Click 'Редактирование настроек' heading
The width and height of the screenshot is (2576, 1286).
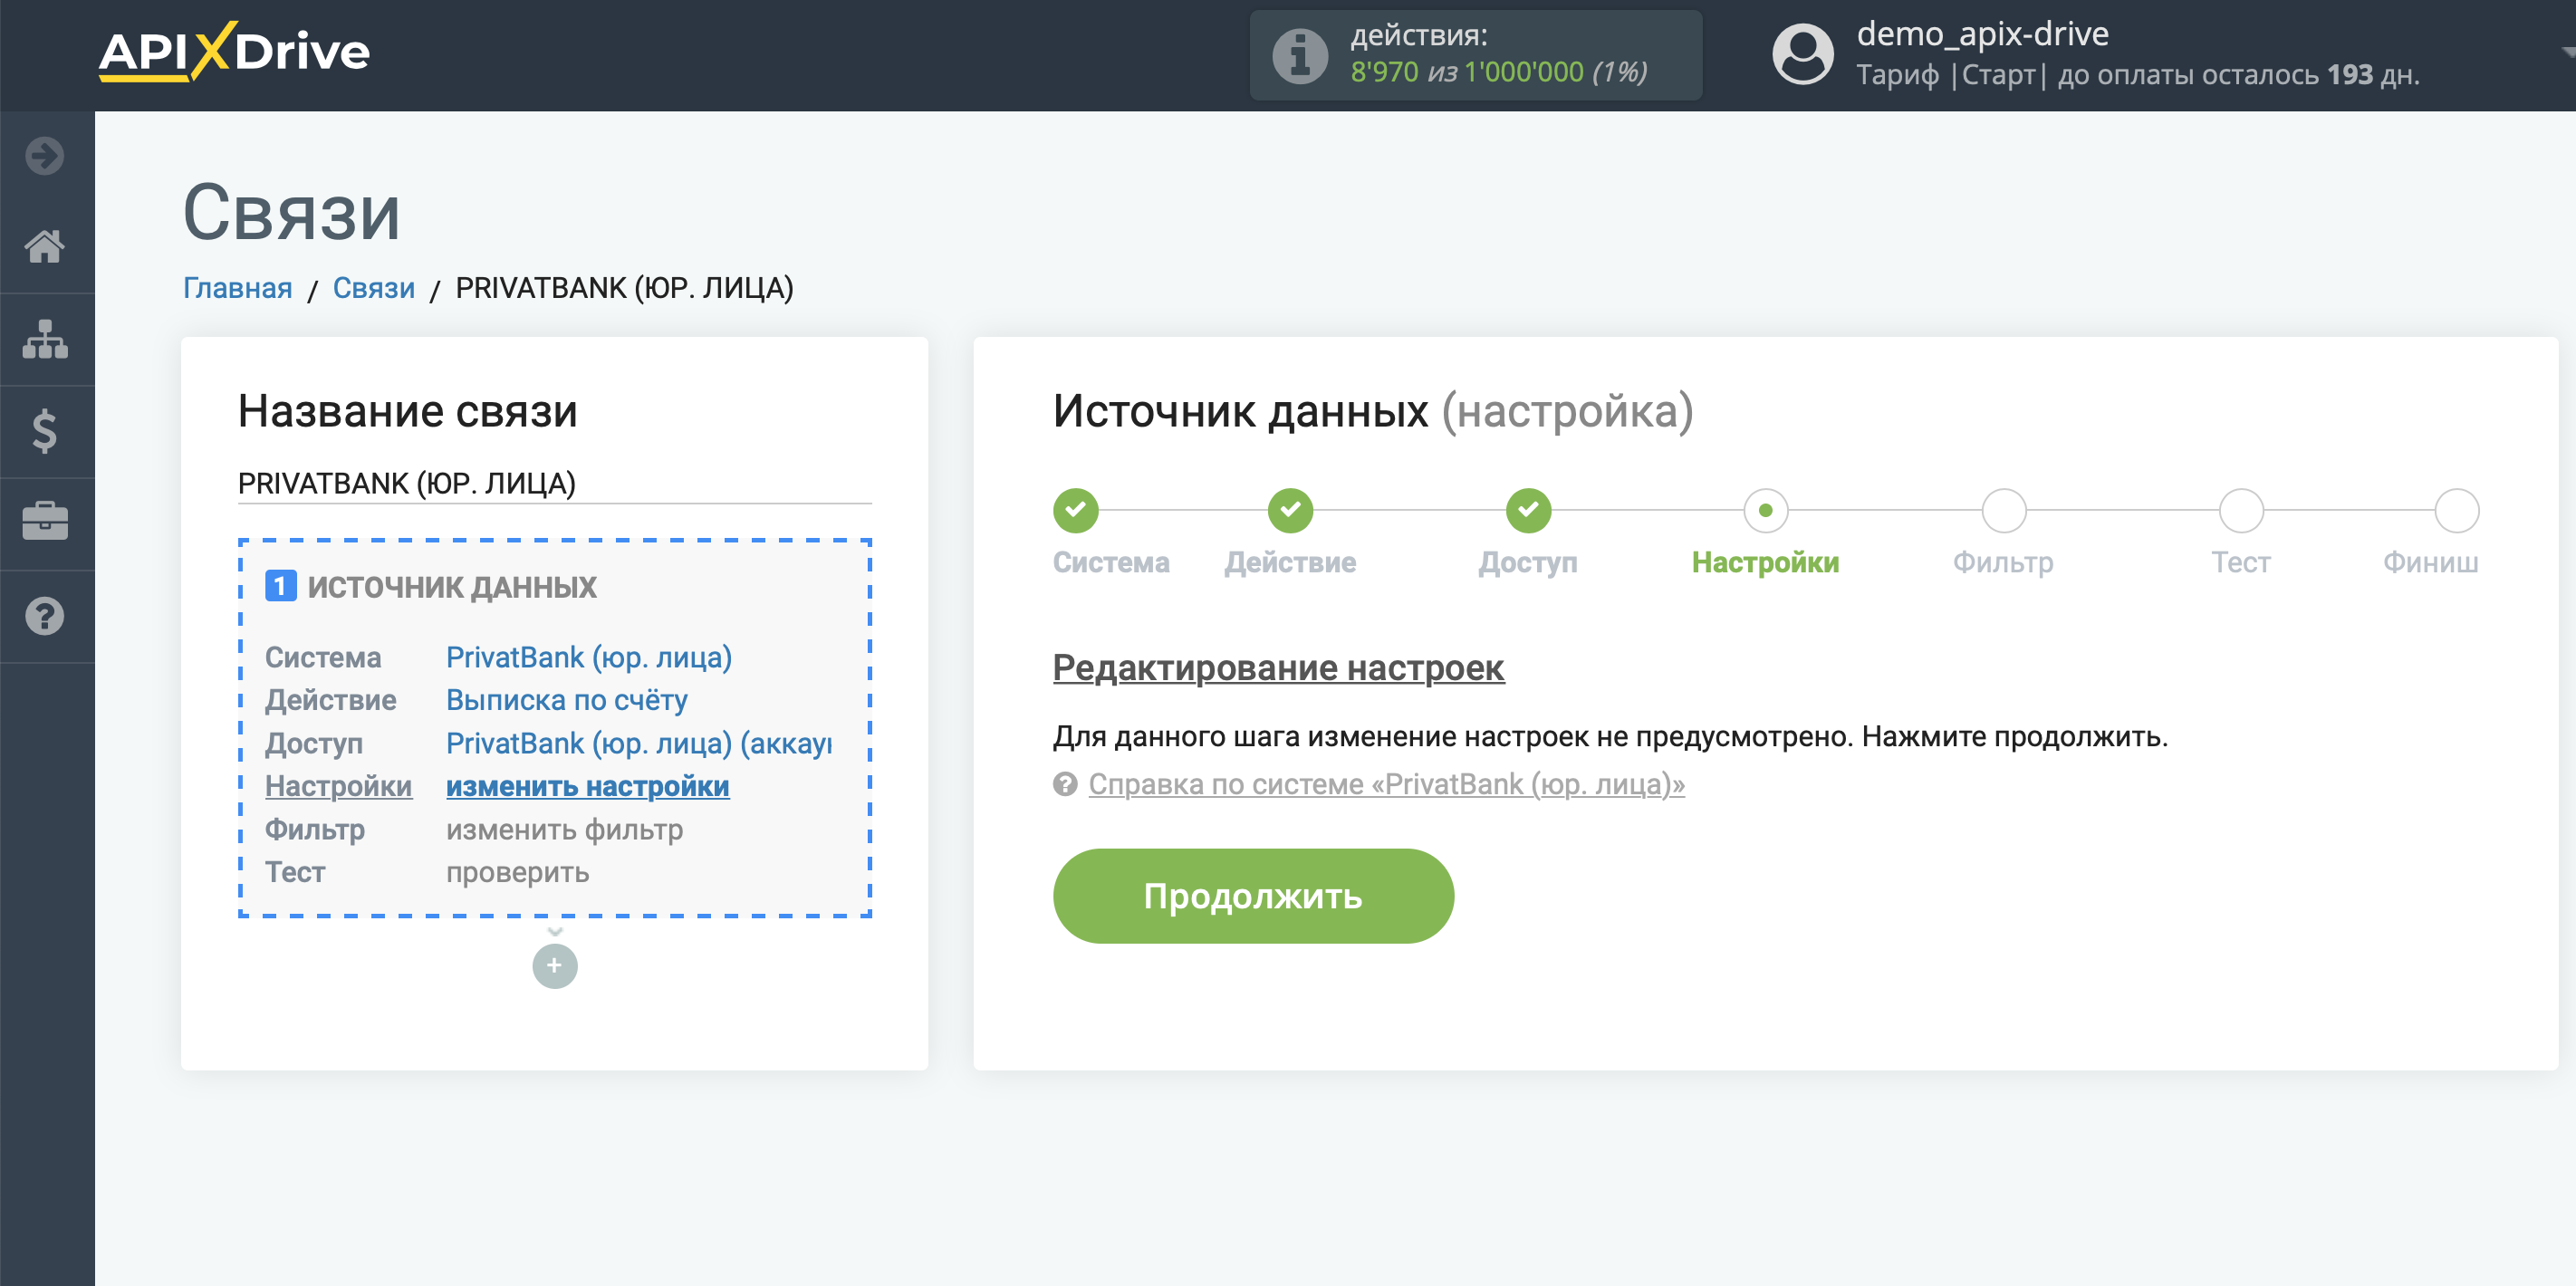click(x=1279, y=668)
